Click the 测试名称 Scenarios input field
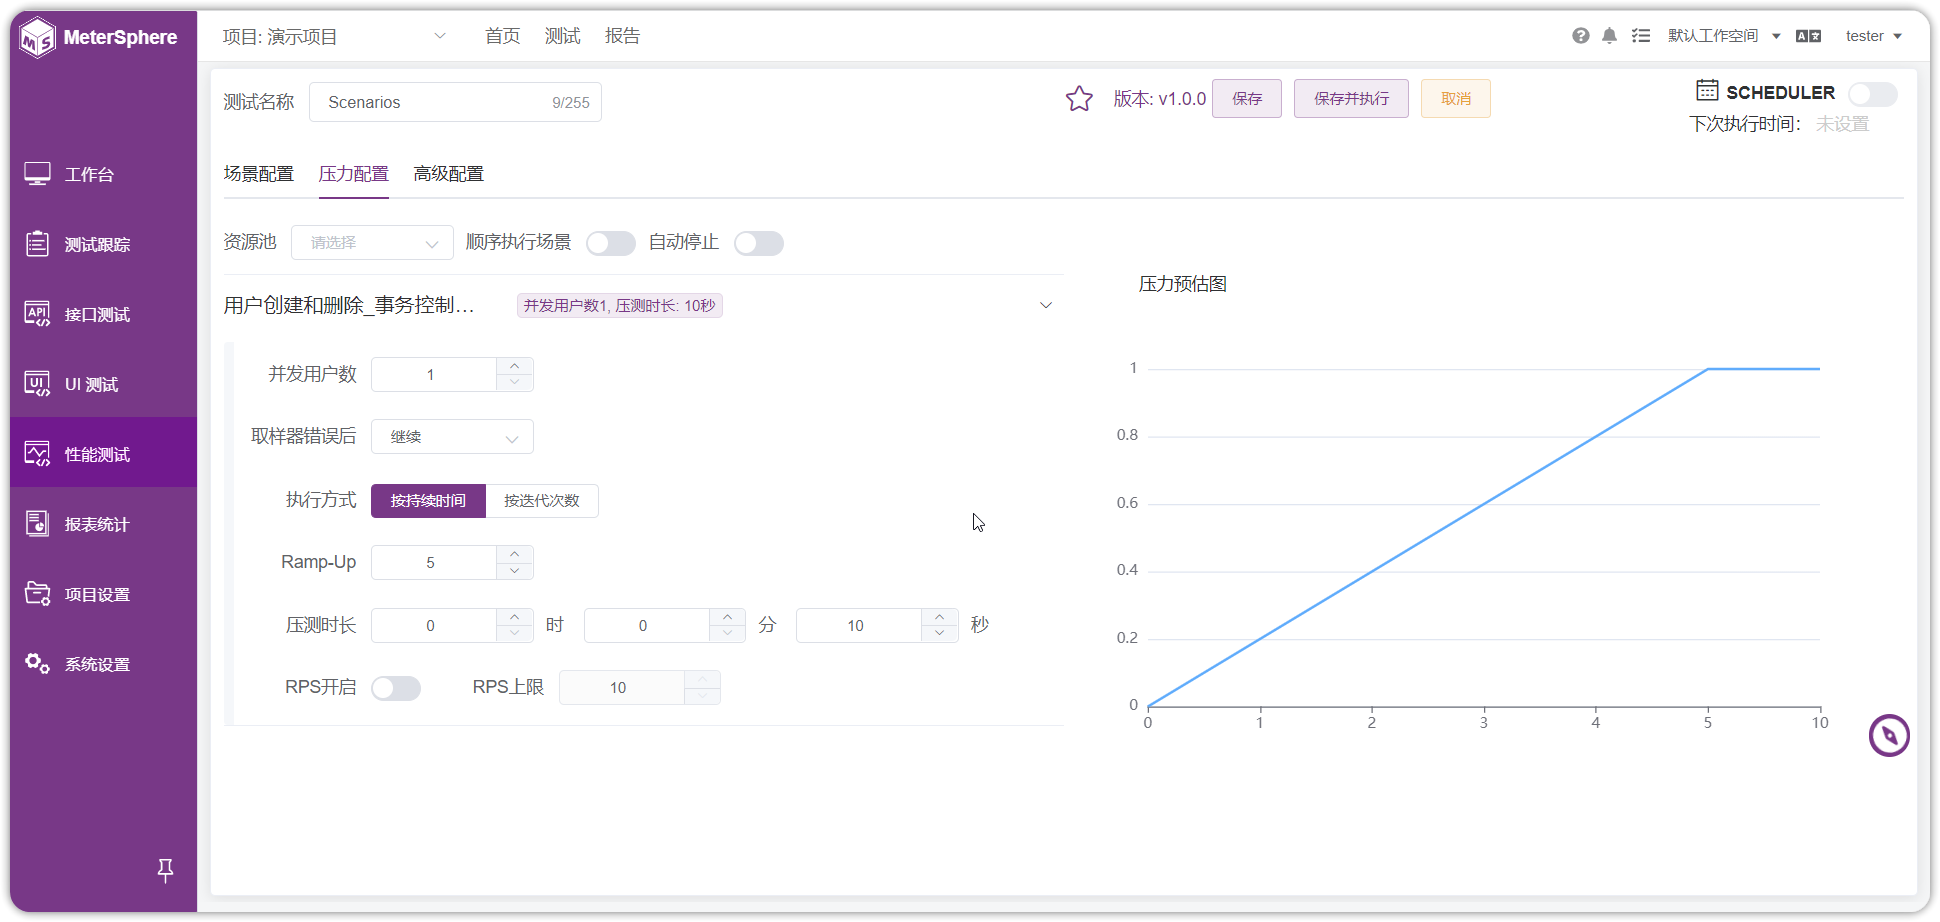The width and height of the screenshot is (1940, 922). pos(455,102)
